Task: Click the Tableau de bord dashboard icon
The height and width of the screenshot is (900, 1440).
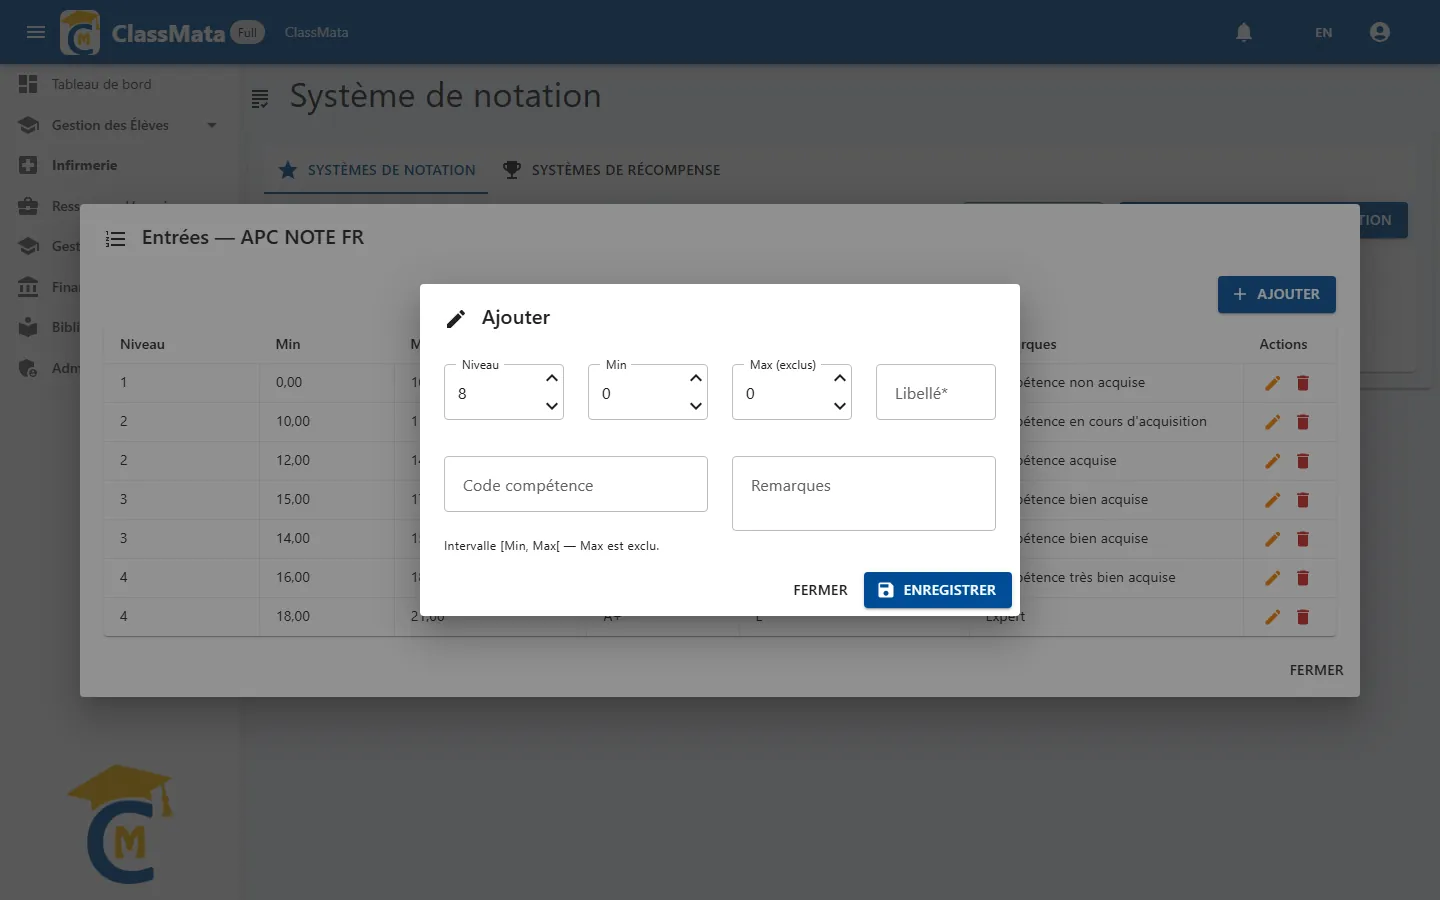Action: pos(28,84)
